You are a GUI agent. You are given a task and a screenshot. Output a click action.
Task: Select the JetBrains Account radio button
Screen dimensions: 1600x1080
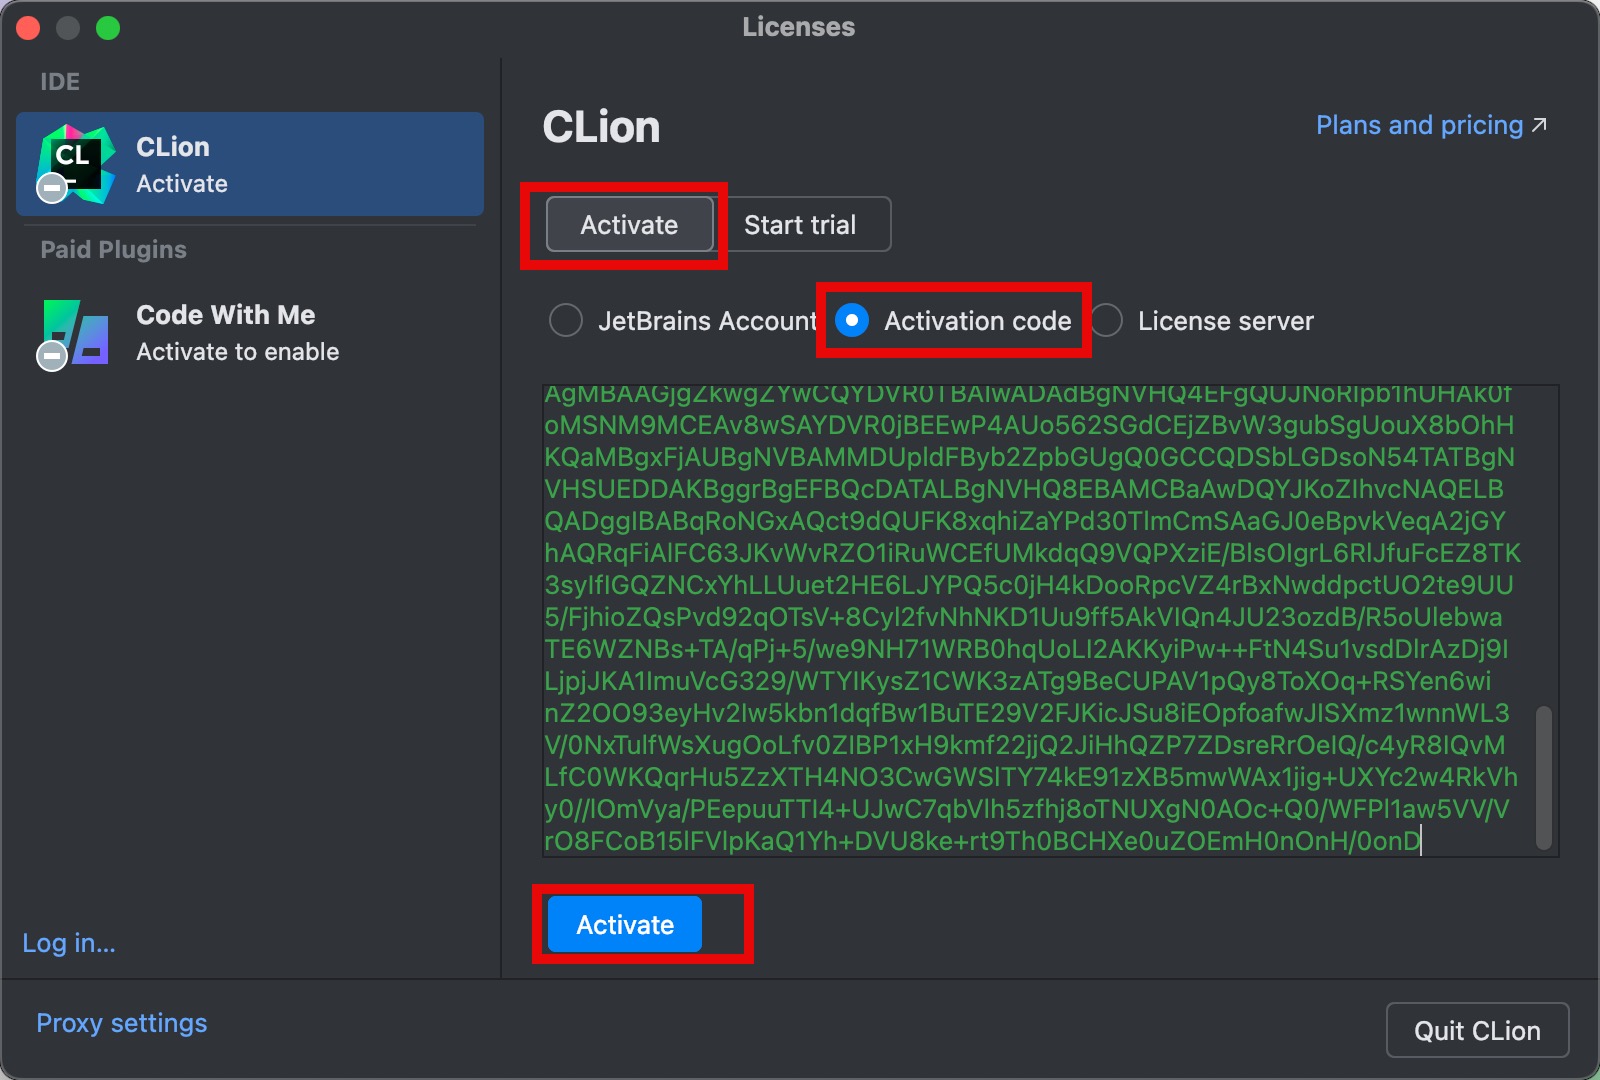tap(566, 321)
